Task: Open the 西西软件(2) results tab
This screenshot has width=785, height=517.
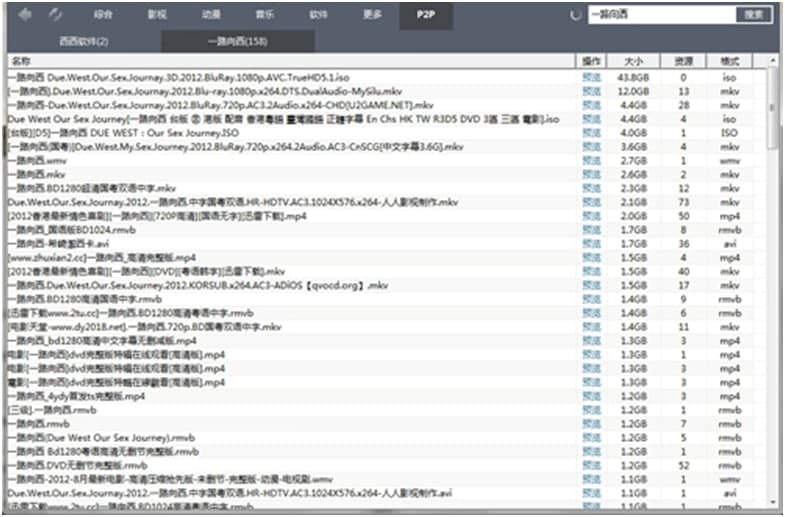Action: [84, 41]
